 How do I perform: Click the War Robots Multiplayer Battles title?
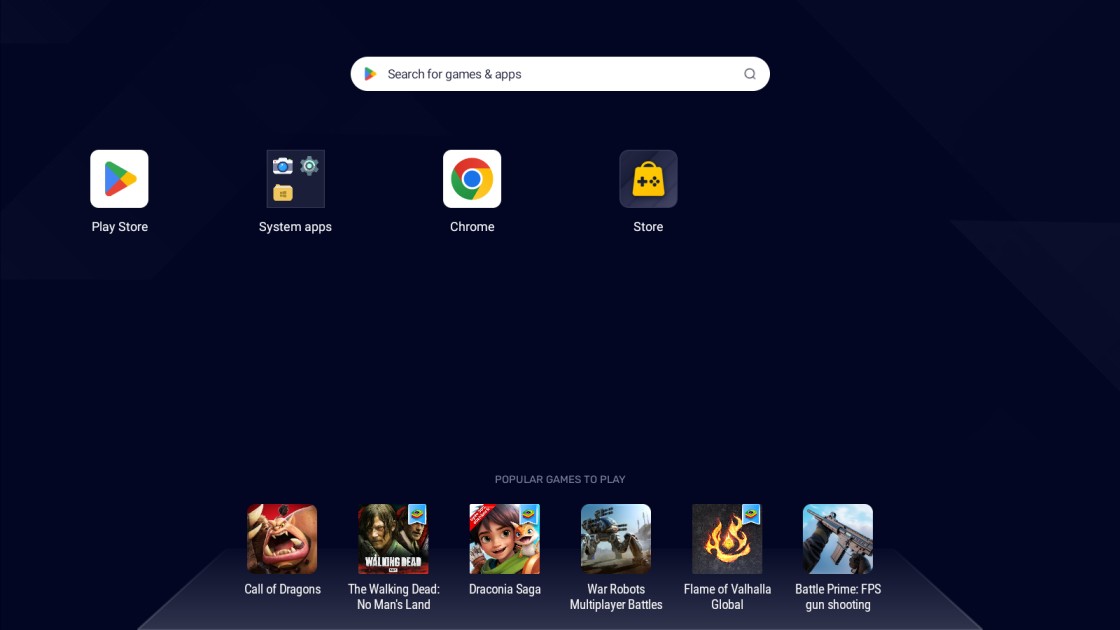(616, 596)
